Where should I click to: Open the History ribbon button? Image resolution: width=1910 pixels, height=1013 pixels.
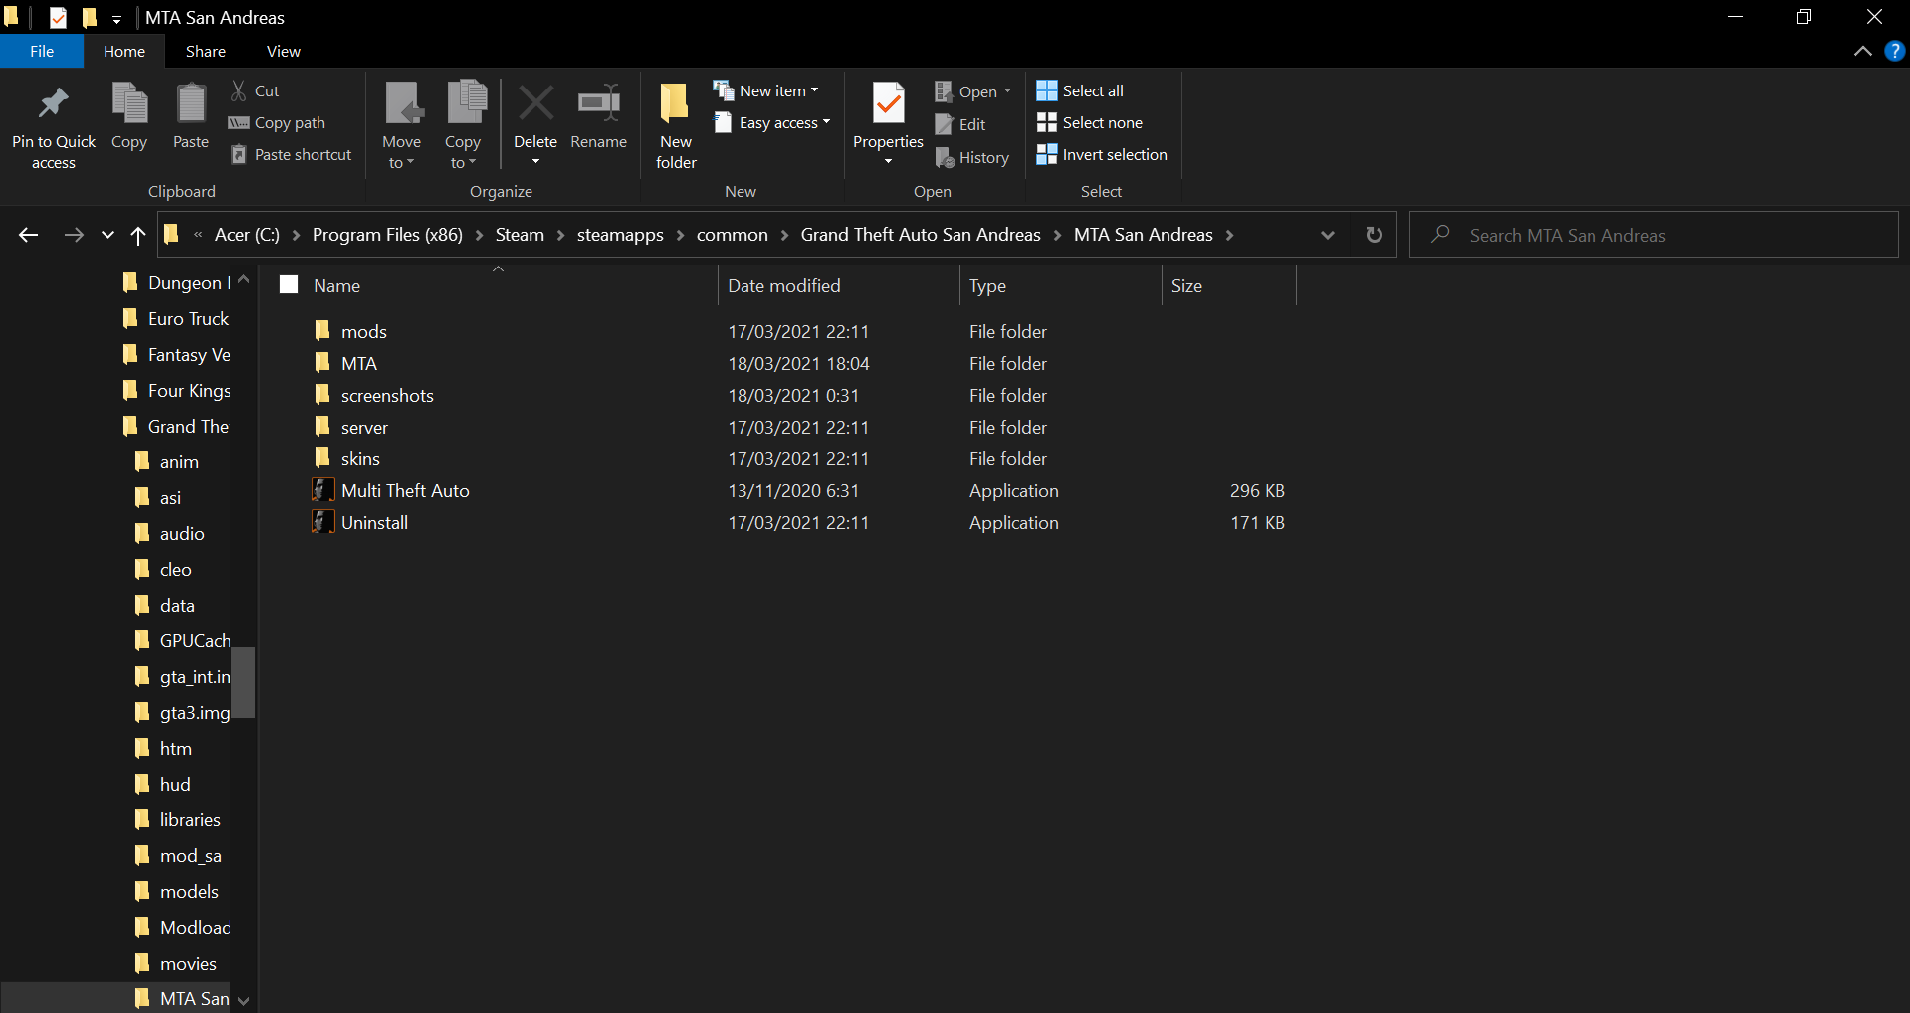(x=972, y=158)
